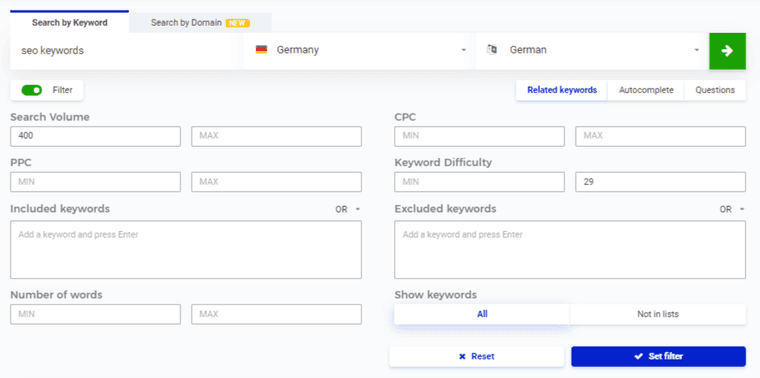Switch to Search by Domain tab
The width and height of the screenshot is (760, 378).
[x=200, y=23]
